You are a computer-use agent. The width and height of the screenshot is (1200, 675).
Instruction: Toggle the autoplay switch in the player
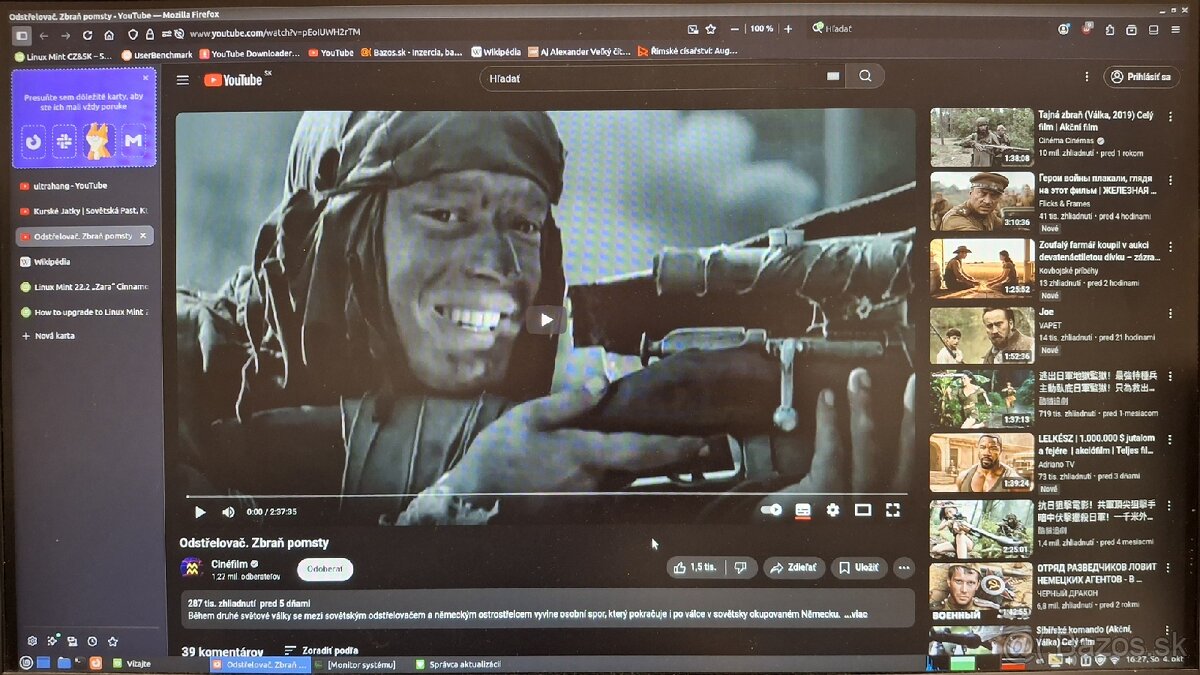coord(771,510)
